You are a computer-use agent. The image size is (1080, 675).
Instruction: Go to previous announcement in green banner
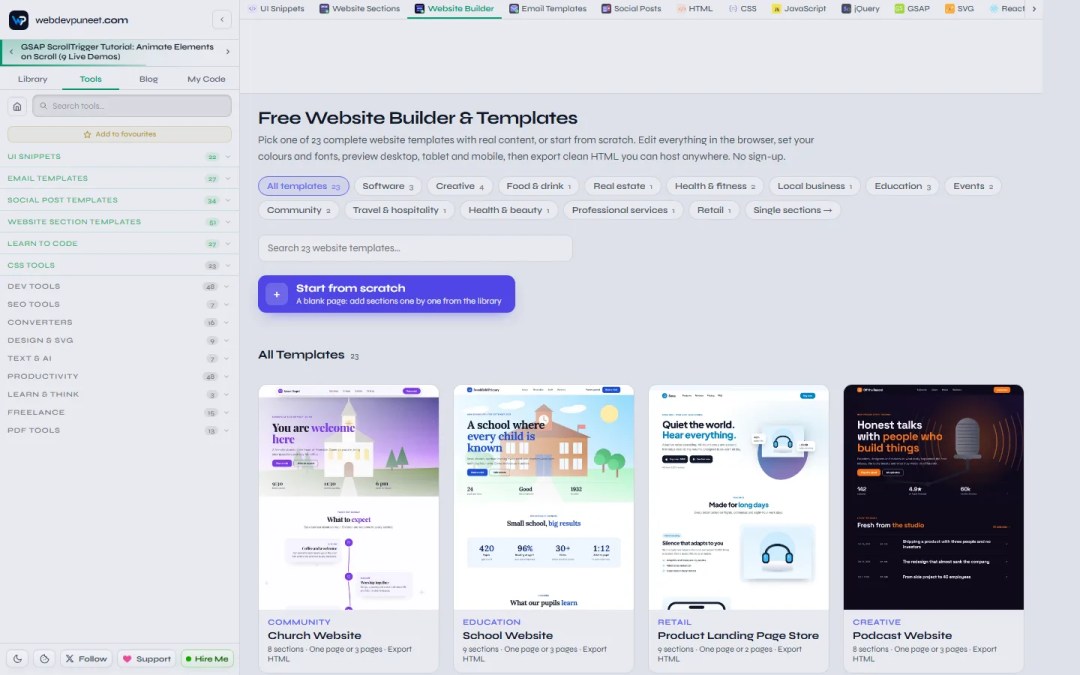coord(11,52)
